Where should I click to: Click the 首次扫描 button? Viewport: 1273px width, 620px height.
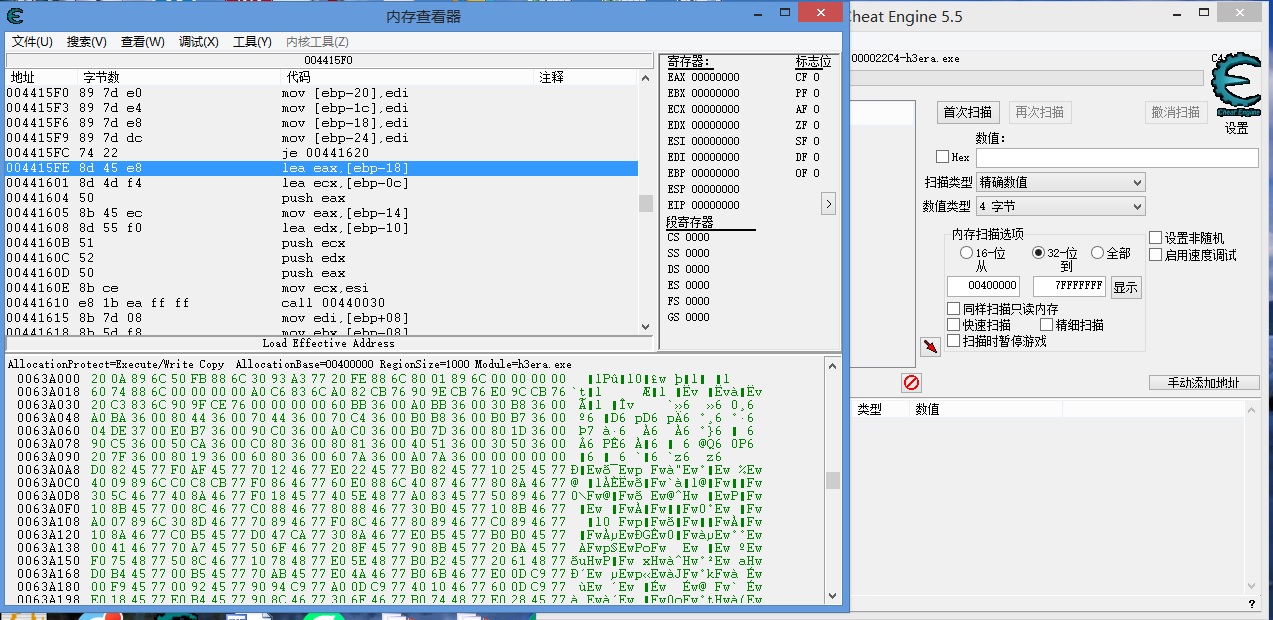tap(968, 111)
